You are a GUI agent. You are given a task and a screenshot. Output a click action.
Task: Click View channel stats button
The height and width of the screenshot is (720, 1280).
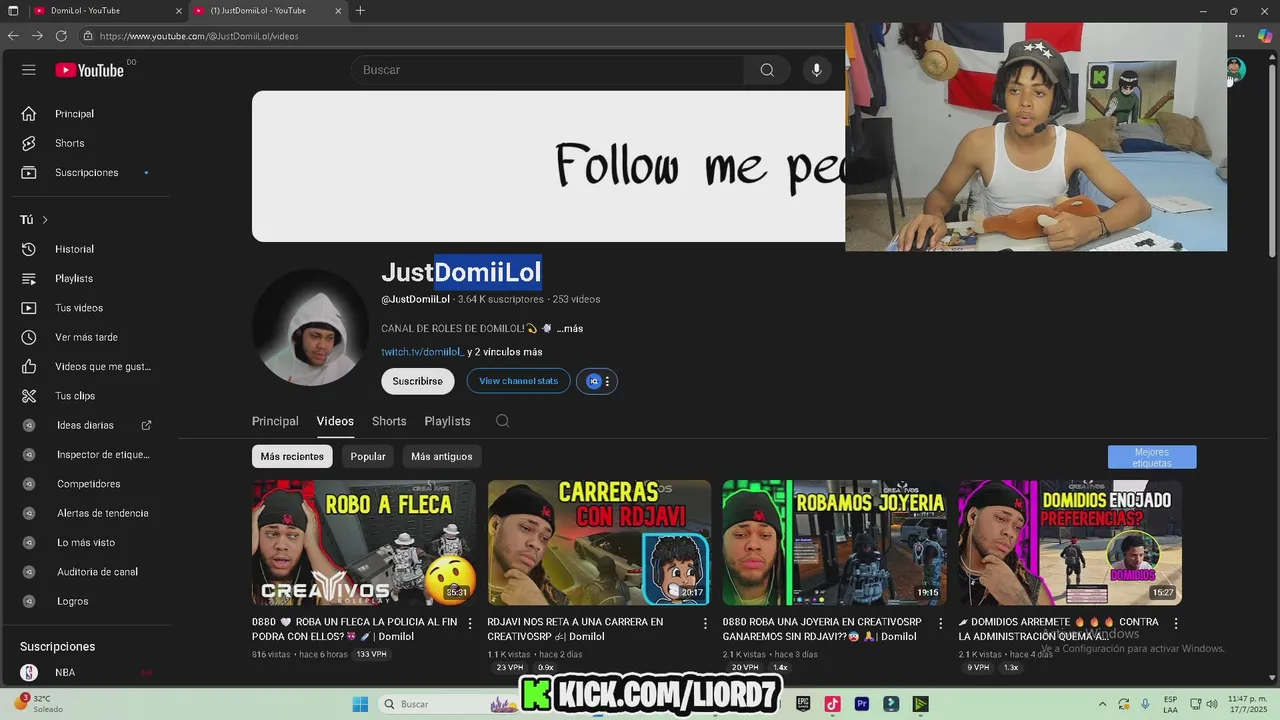coord(518,381)
